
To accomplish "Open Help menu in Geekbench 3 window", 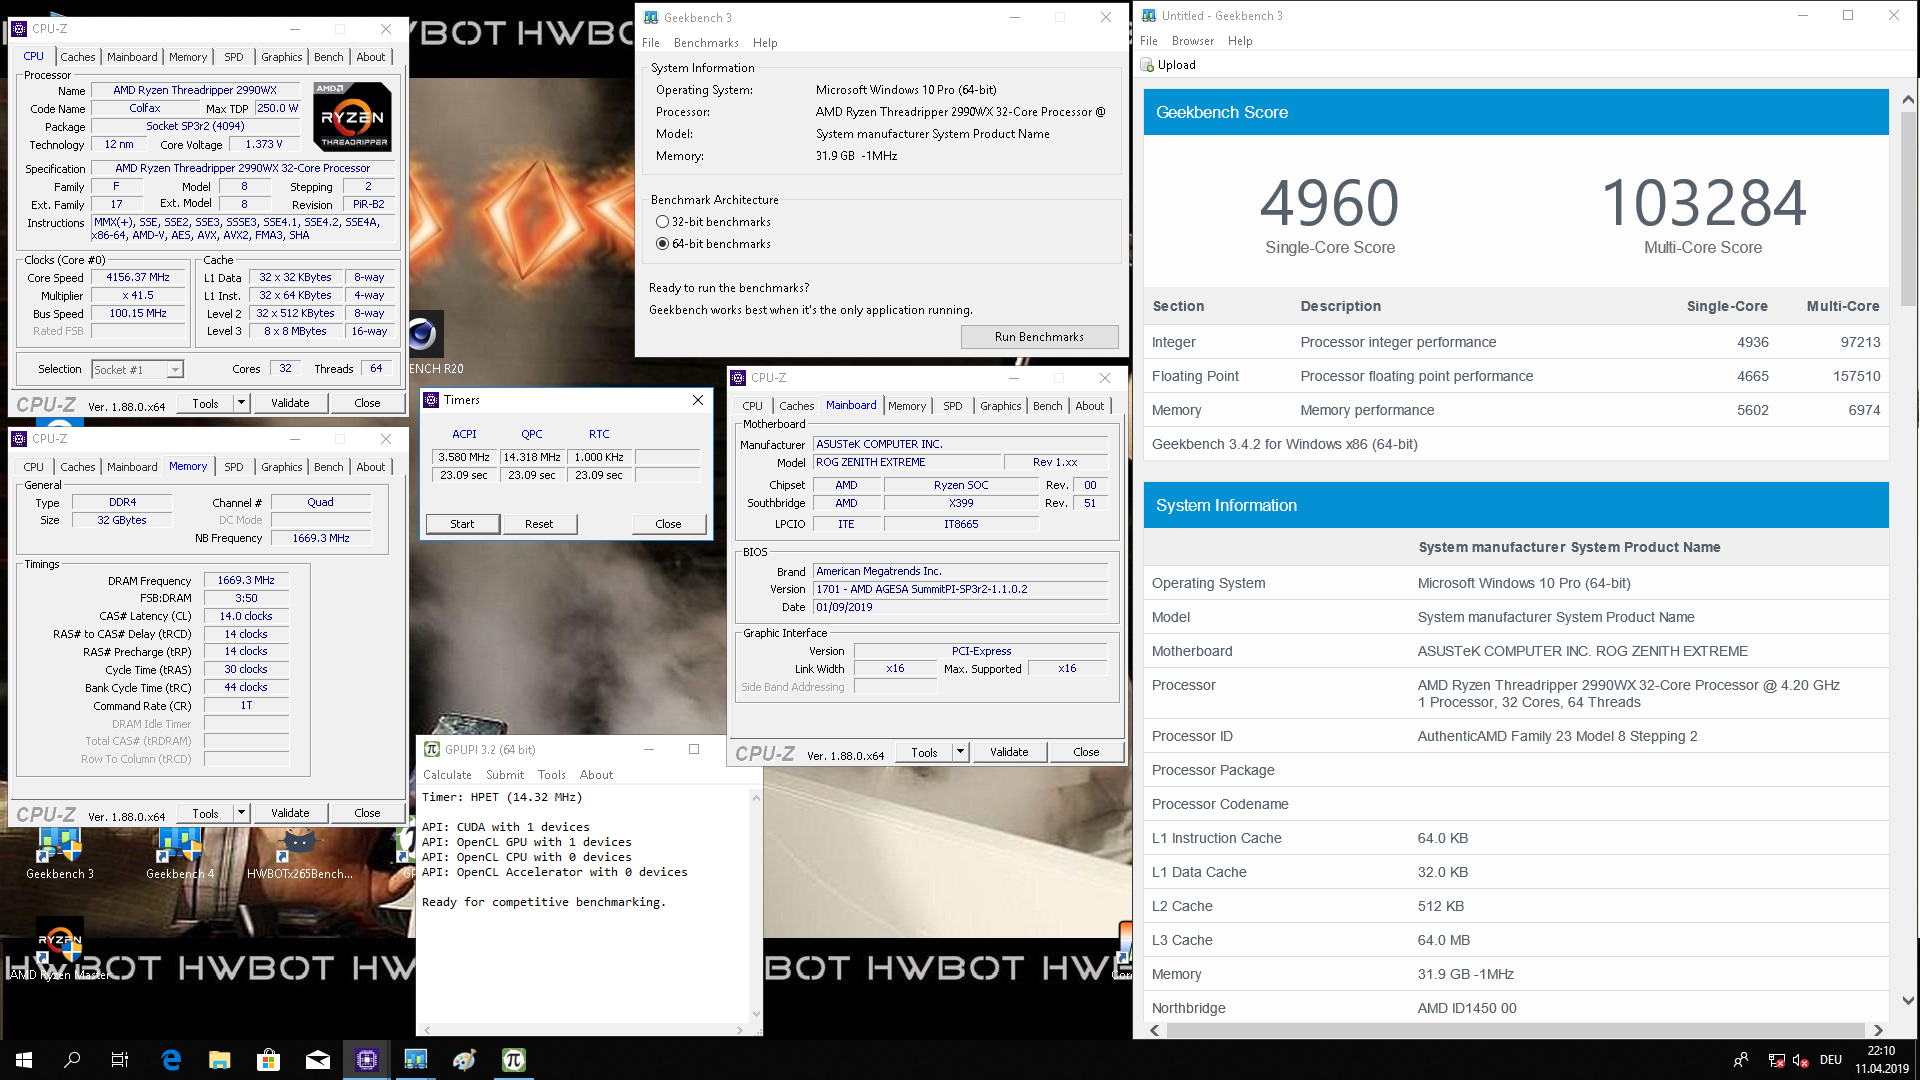I will pyautogui.click(x=765, y=43).
